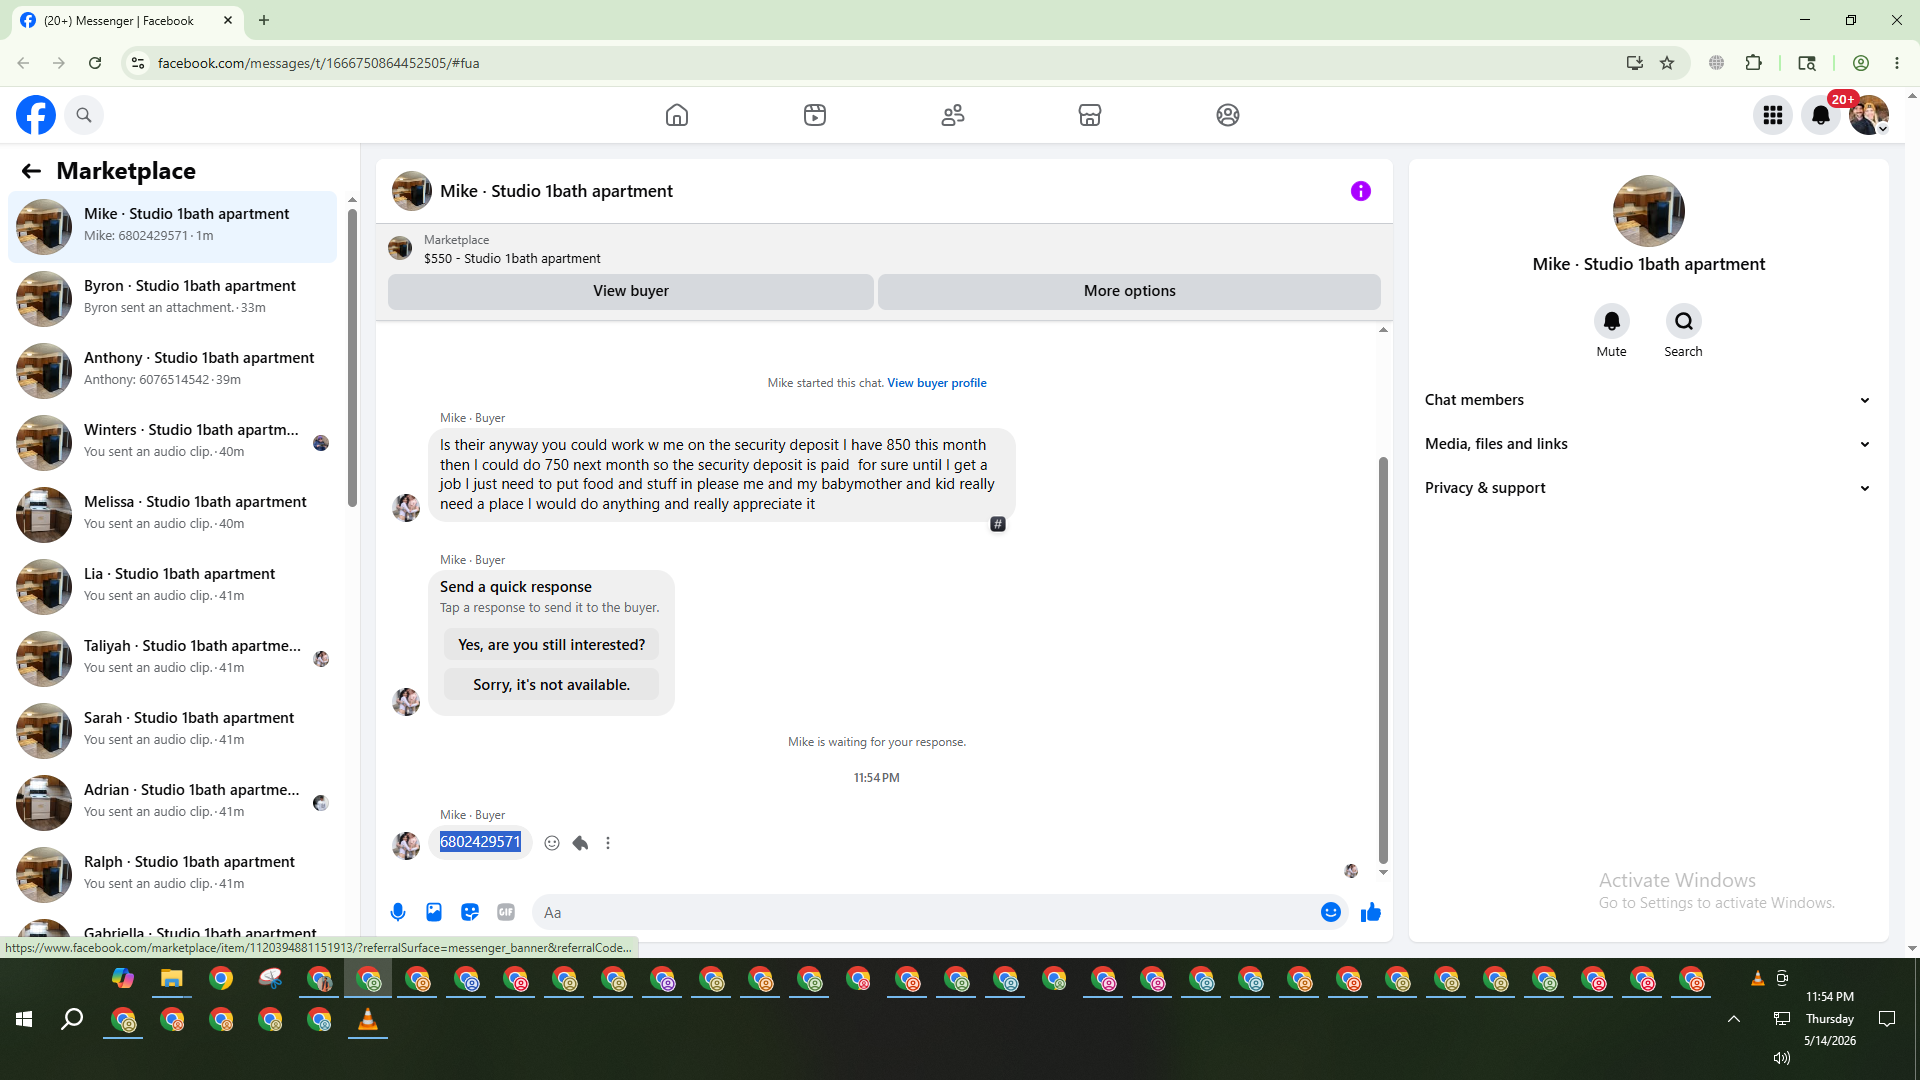Open Windows taskbar search
This screenshot has width=1920, height=1080.
72,1019
